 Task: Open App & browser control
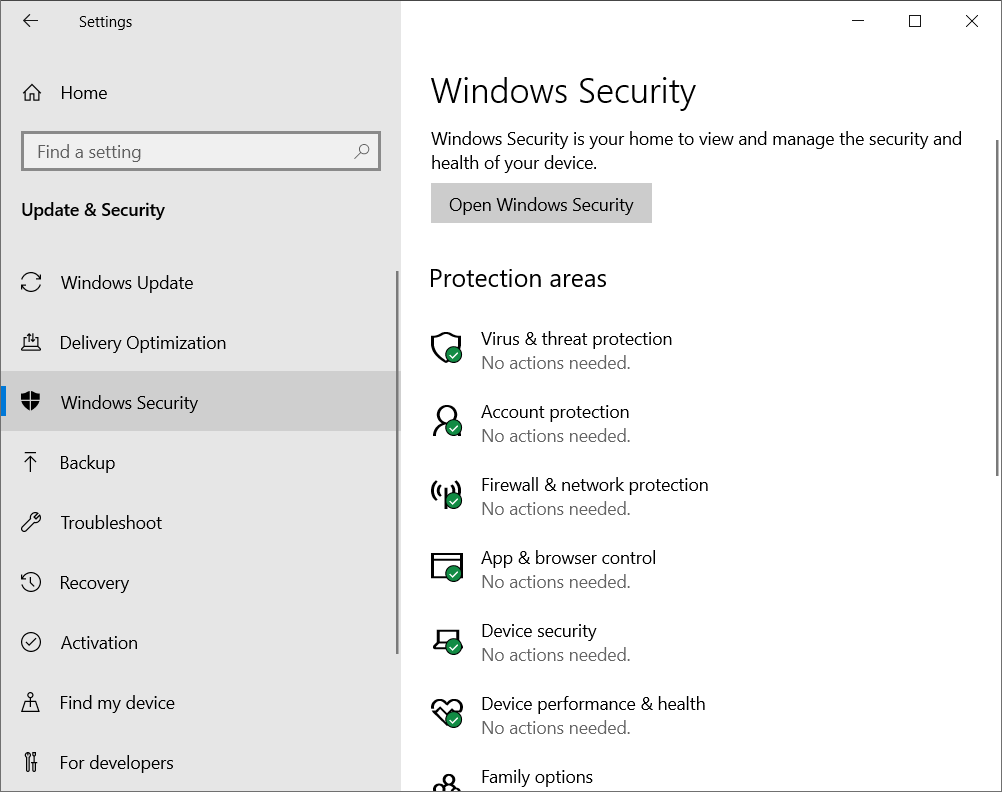[x=568, y=558]
